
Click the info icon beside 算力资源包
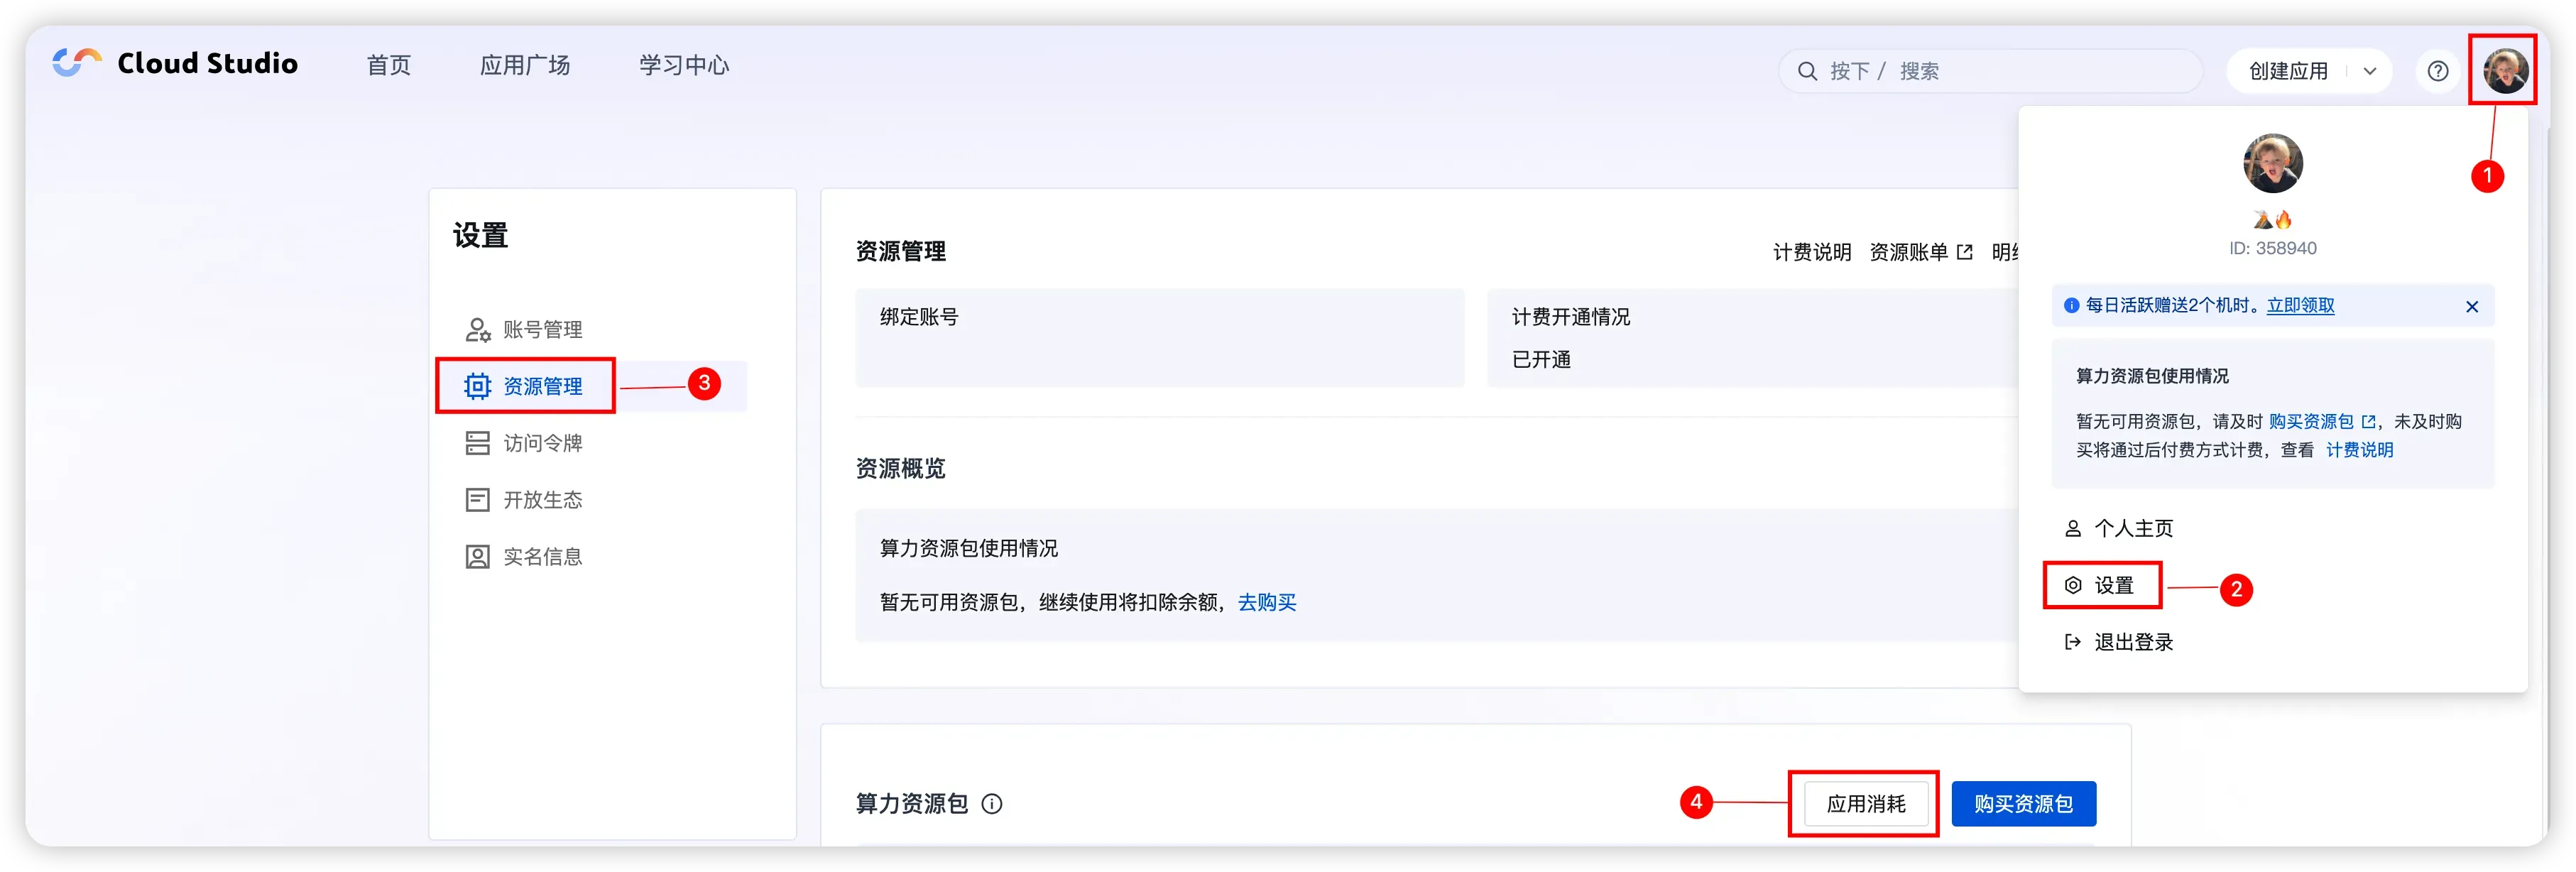point(991,804)
